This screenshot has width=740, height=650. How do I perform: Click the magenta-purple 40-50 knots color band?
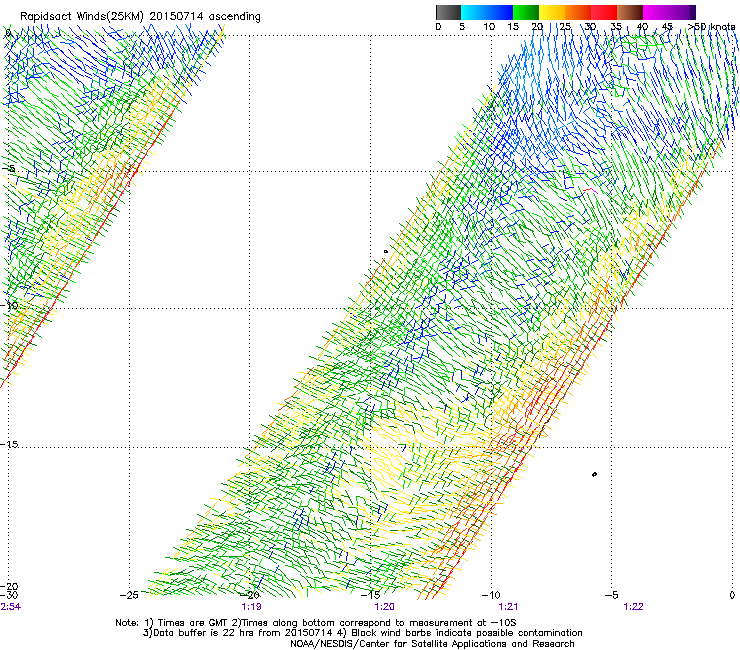coord(669,12)
